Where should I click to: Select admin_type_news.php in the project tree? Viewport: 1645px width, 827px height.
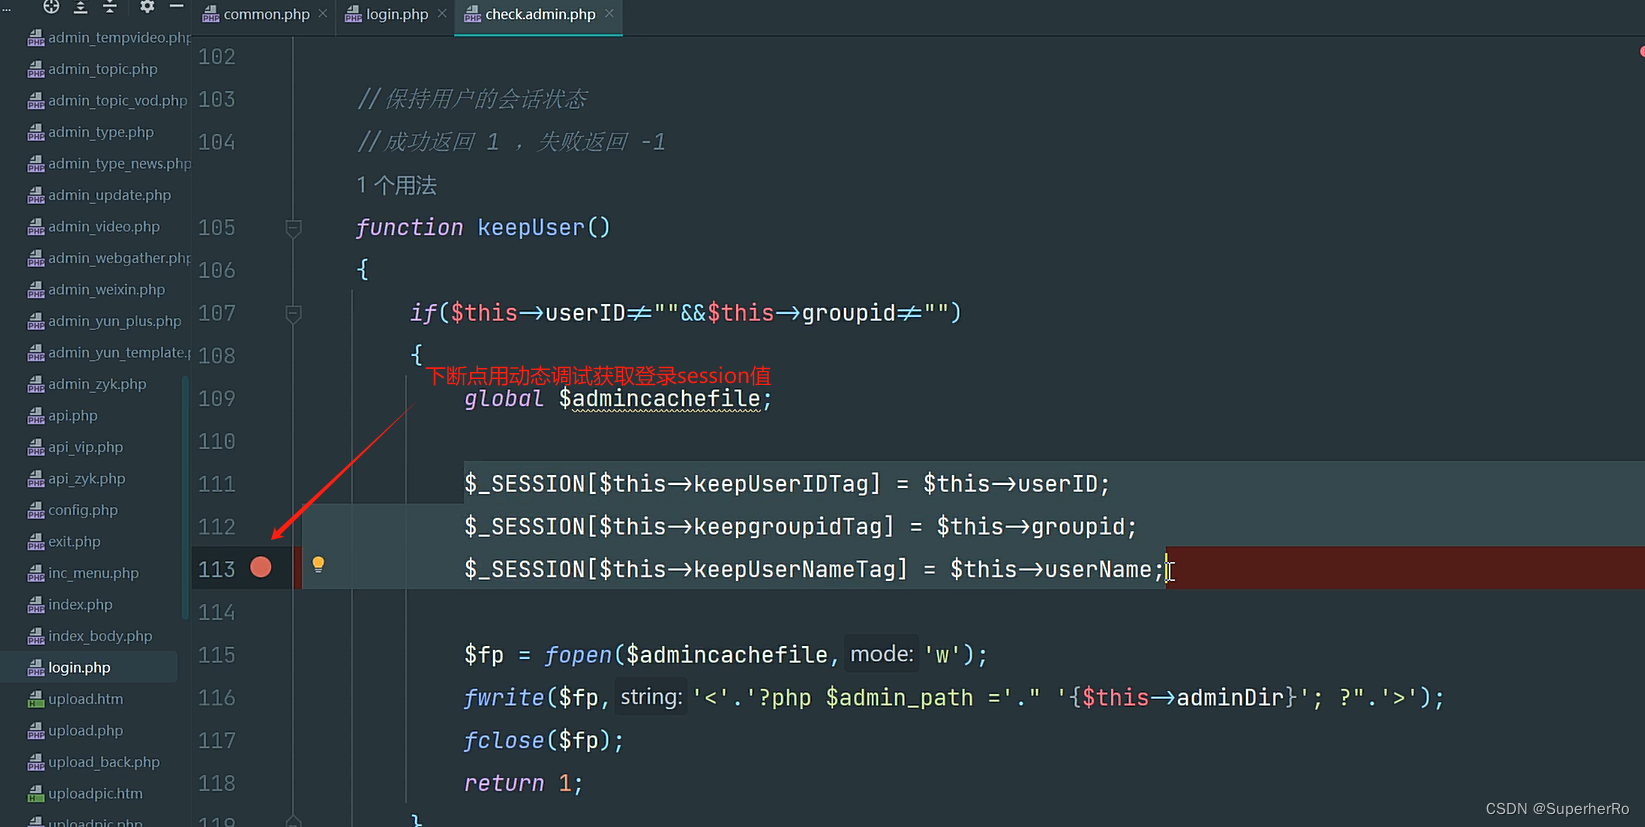click(x=108, y=164)
